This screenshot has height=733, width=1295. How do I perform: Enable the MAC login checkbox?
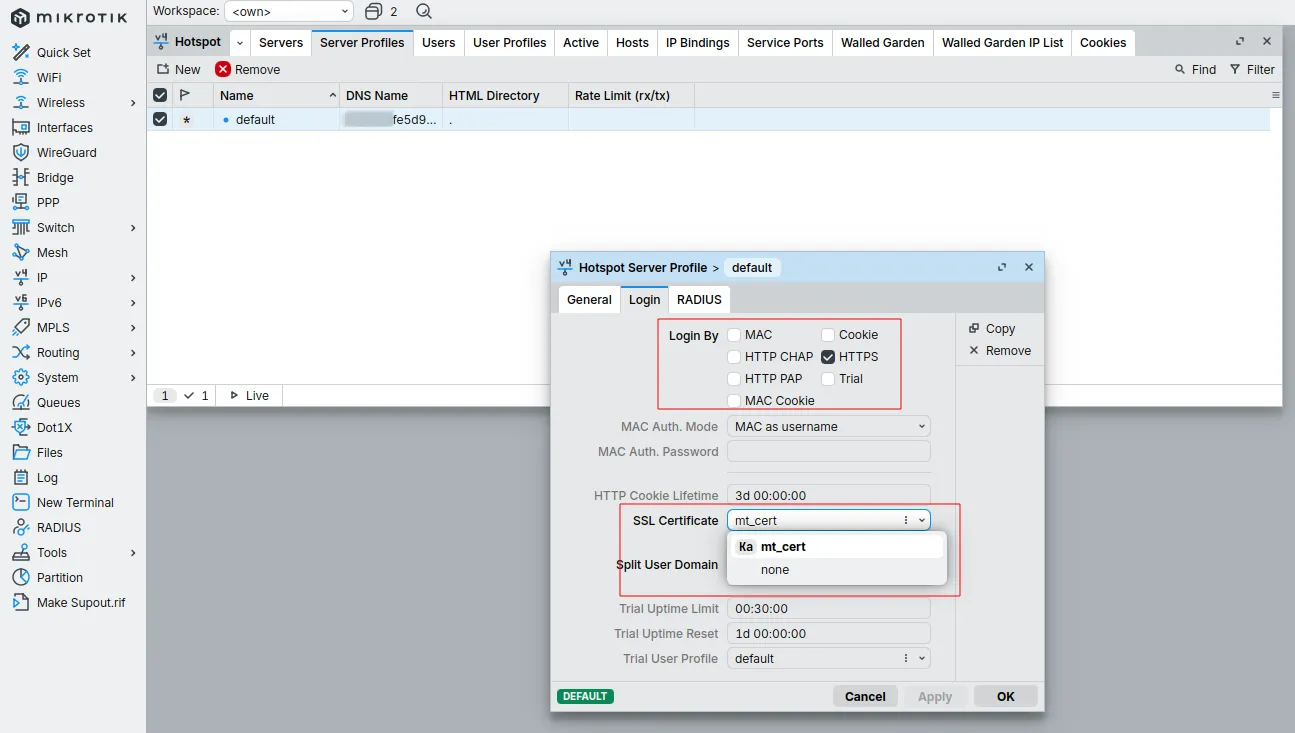(x=734, y=335)
